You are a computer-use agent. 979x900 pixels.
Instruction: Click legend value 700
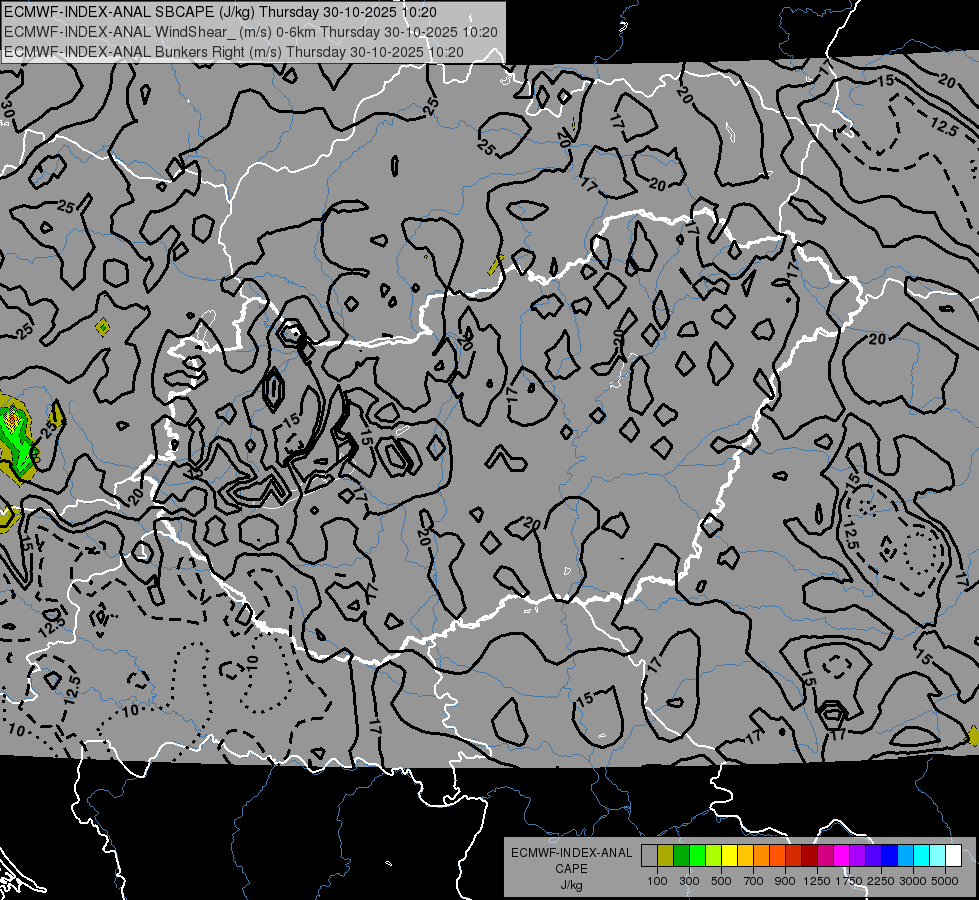pyautogui.click(x=754, y=881)
